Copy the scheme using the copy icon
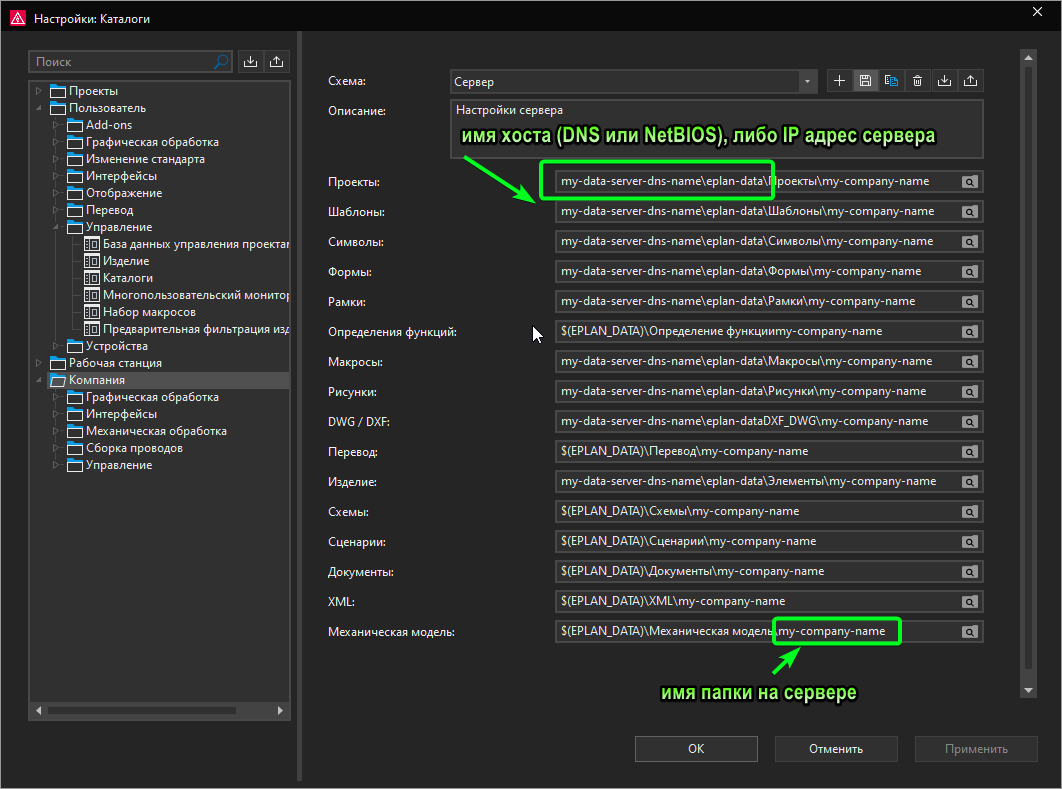 click(892, 81)
